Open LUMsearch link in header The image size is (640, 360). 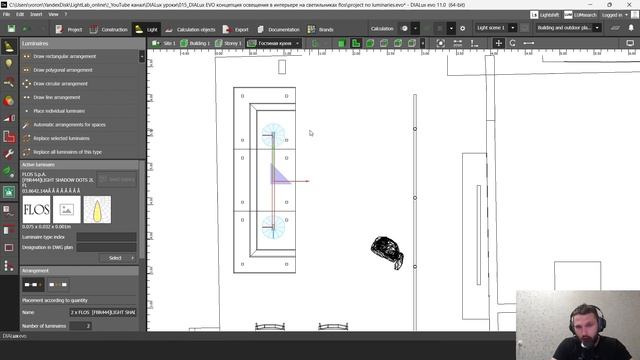coord(580,15)
